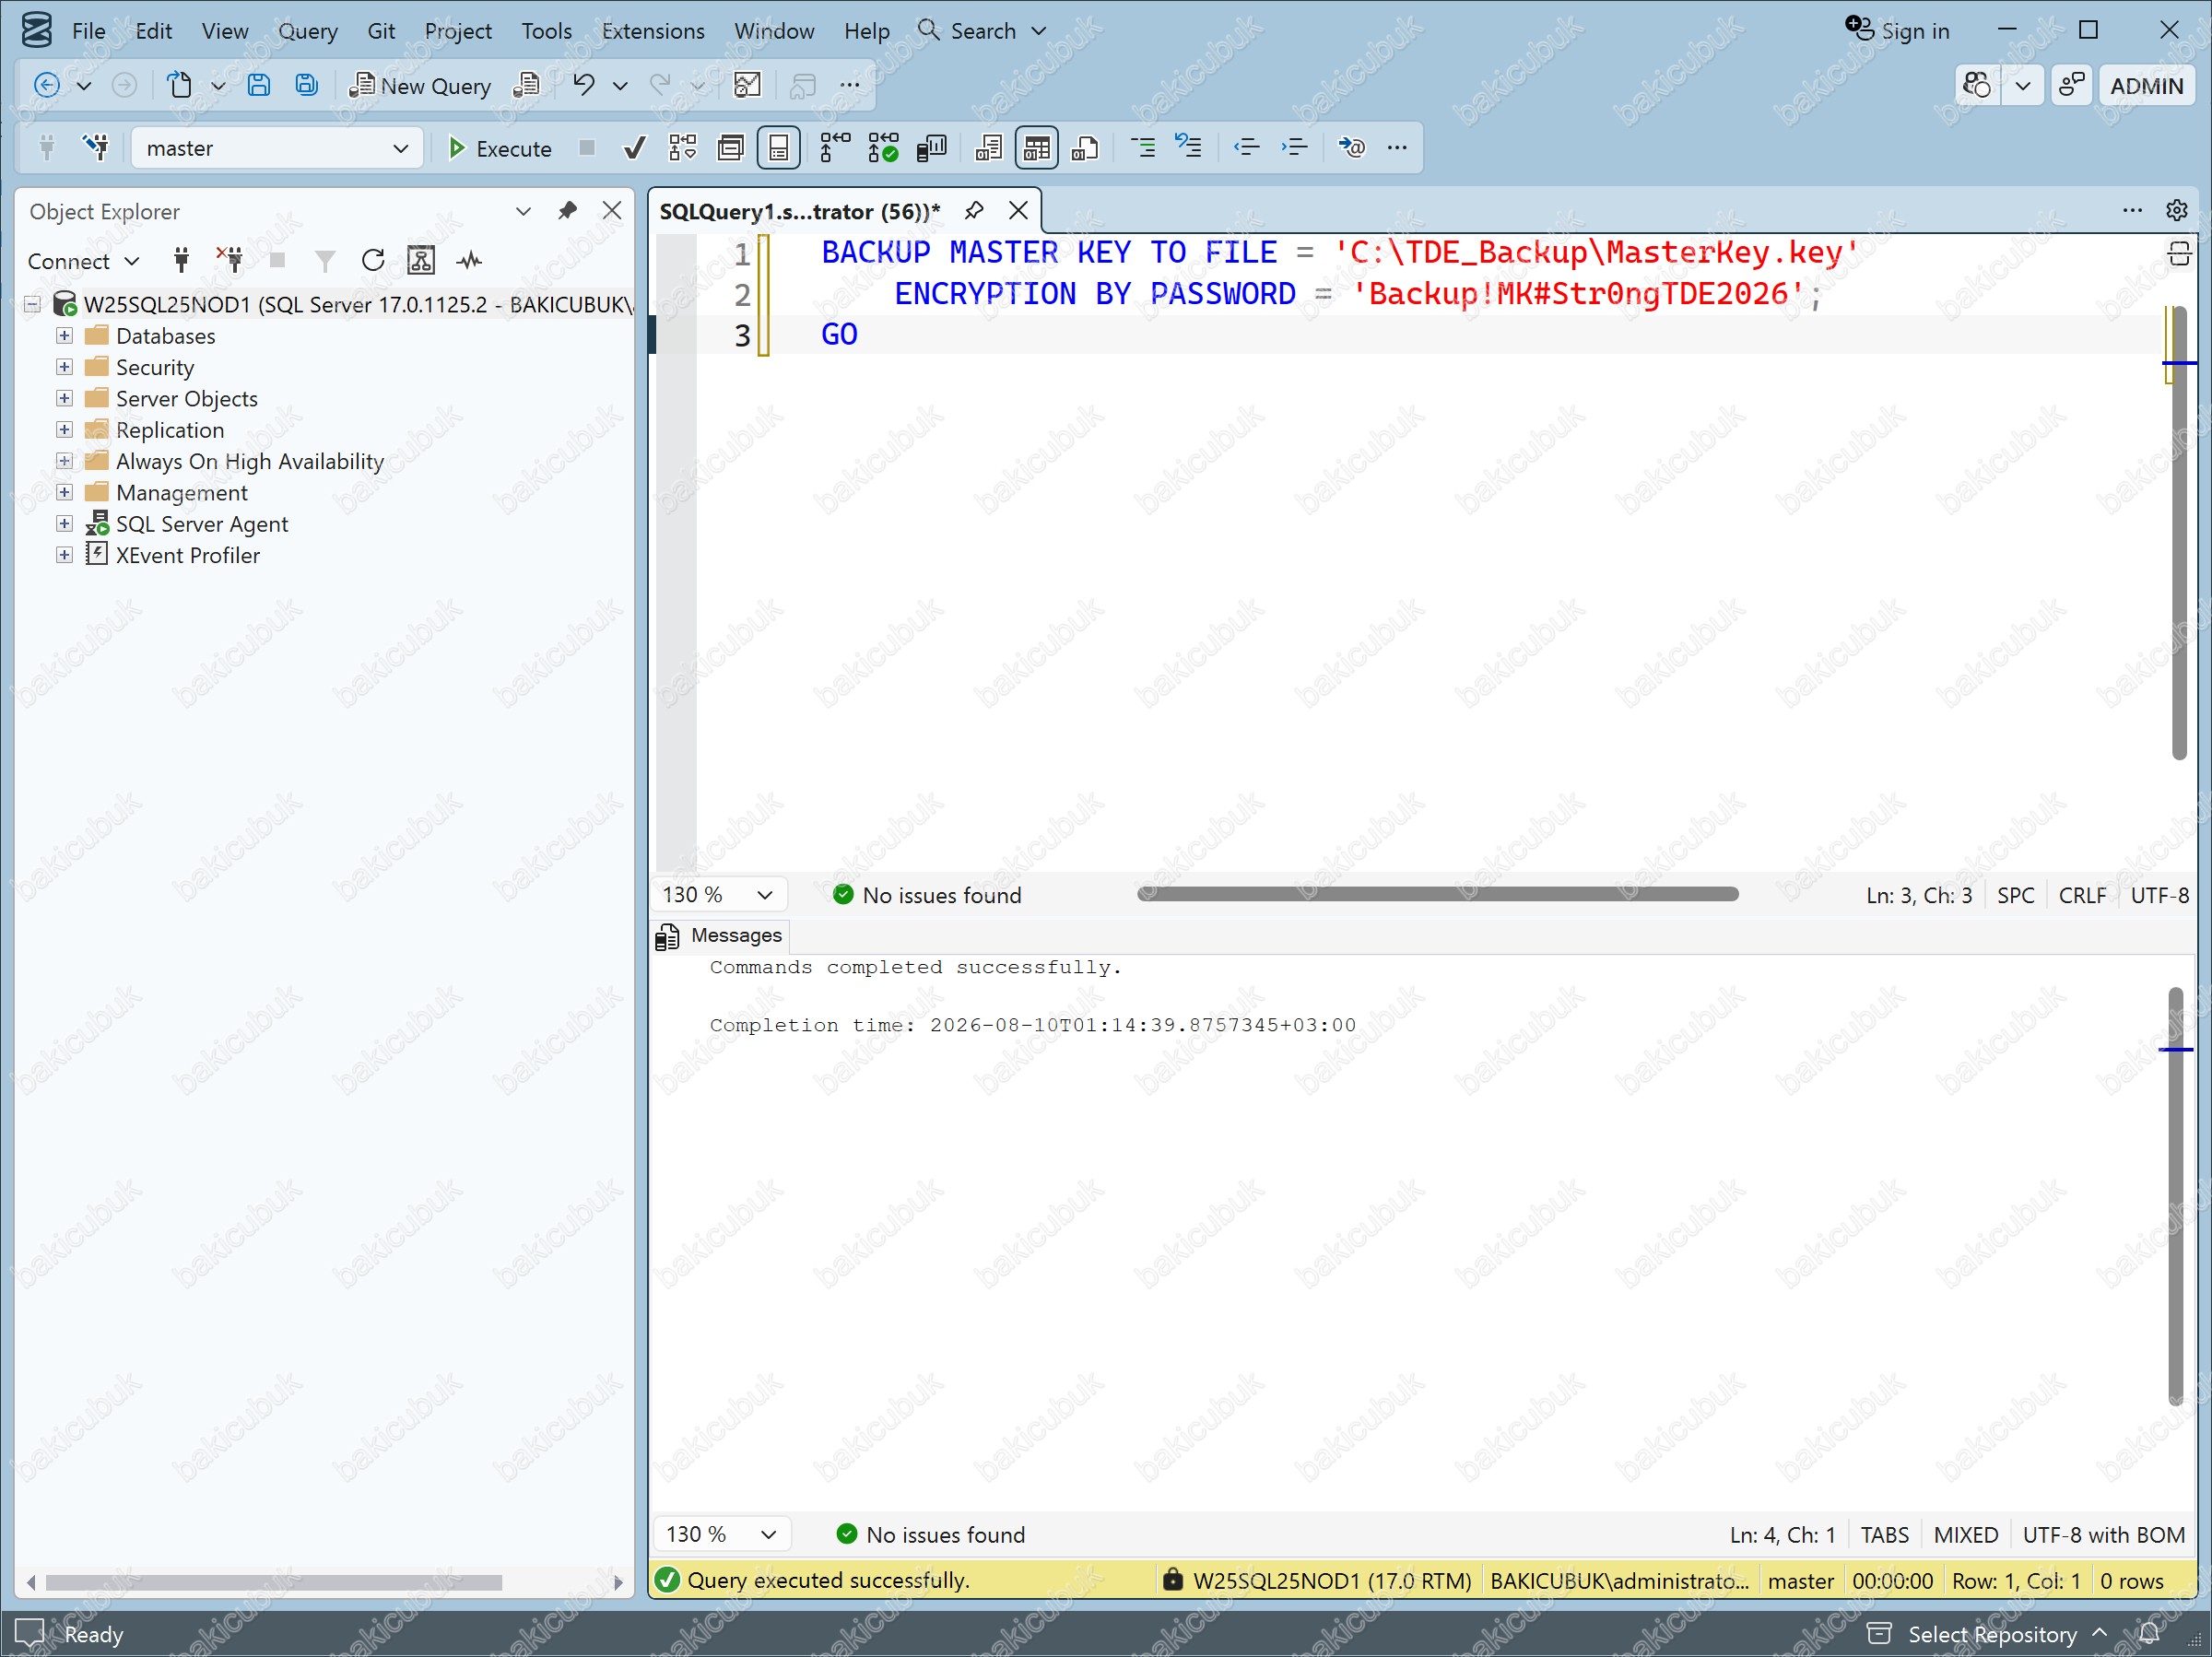Click the Disconnect icon in Object Explorer

tap(230, 261)
